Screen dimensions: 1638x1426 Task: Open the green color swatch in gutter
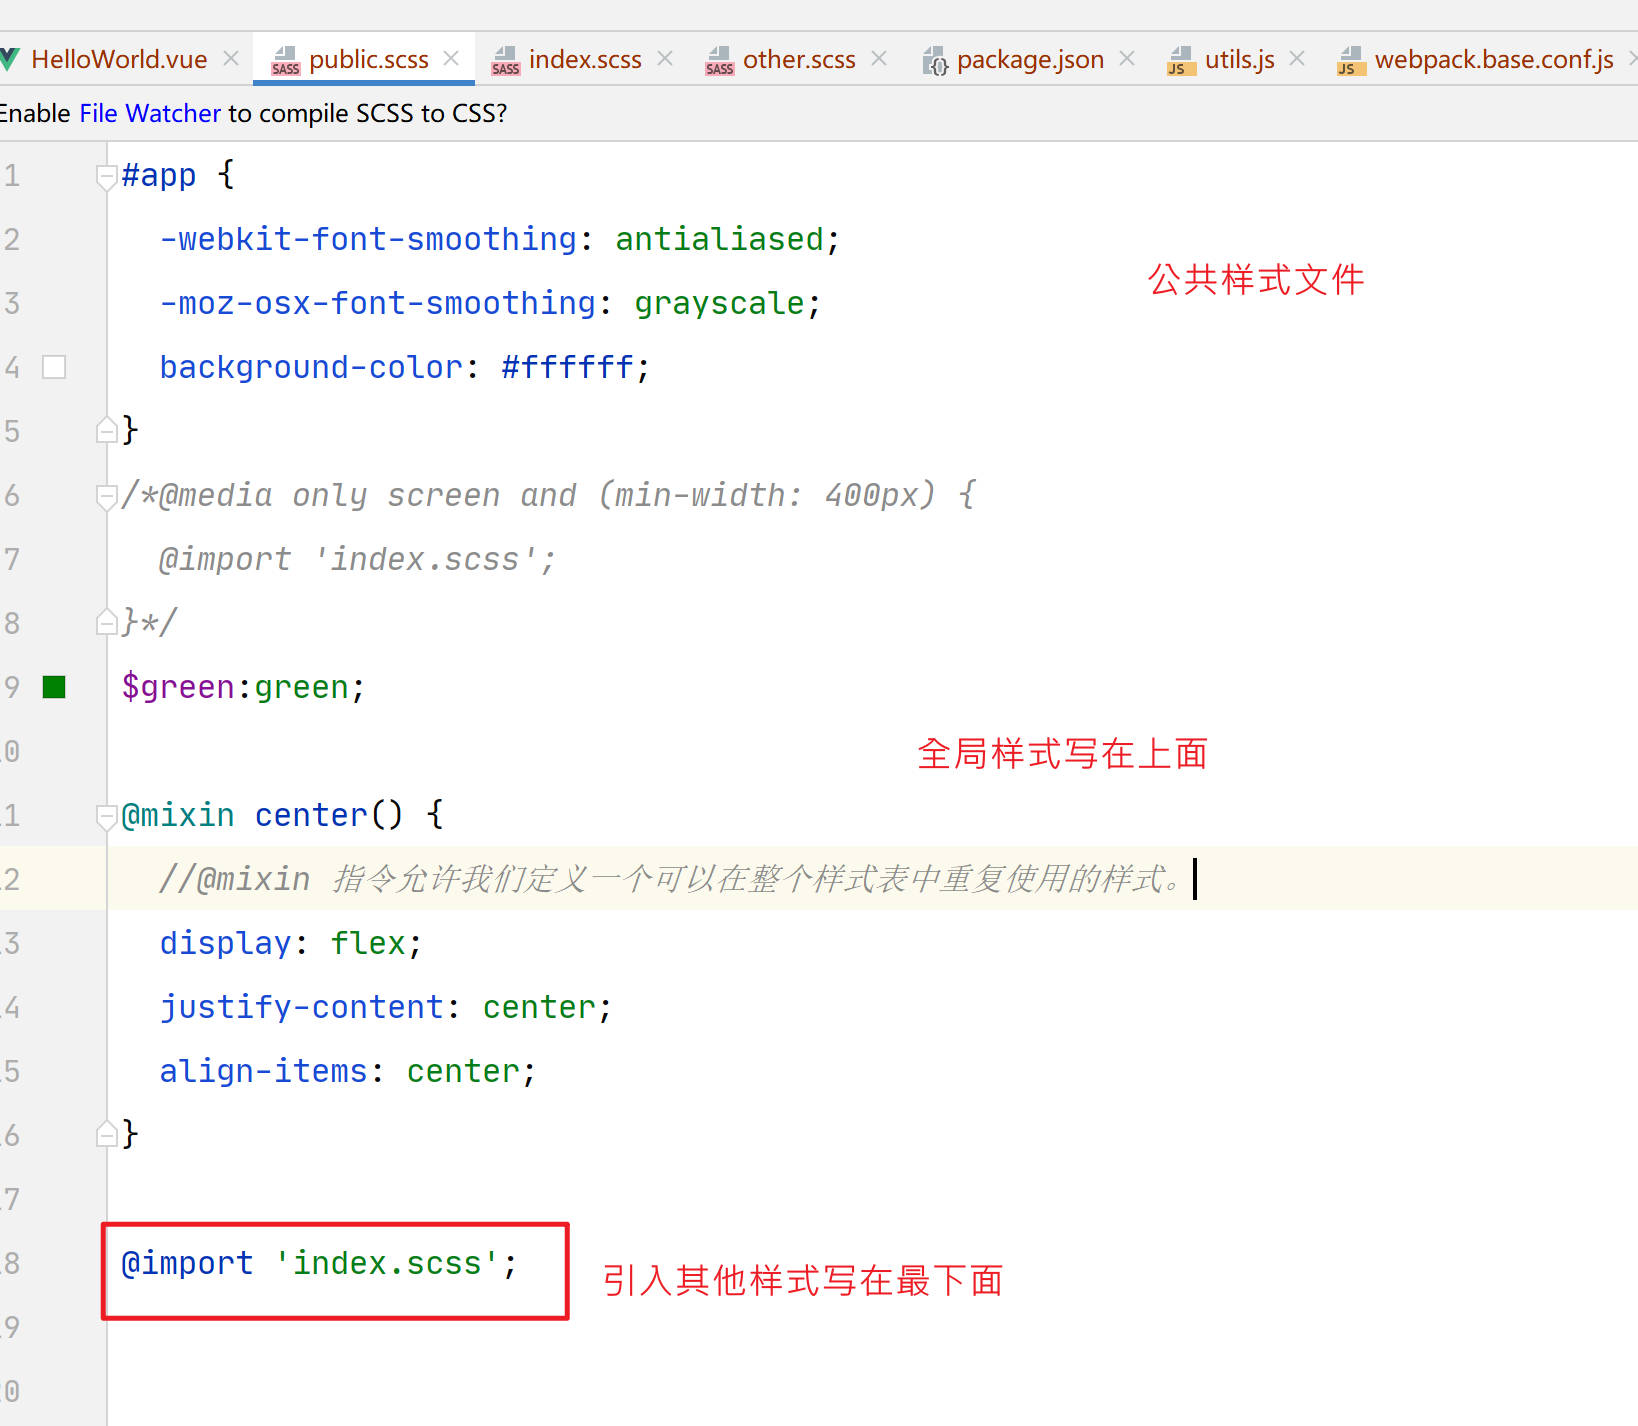pos(54,687)
